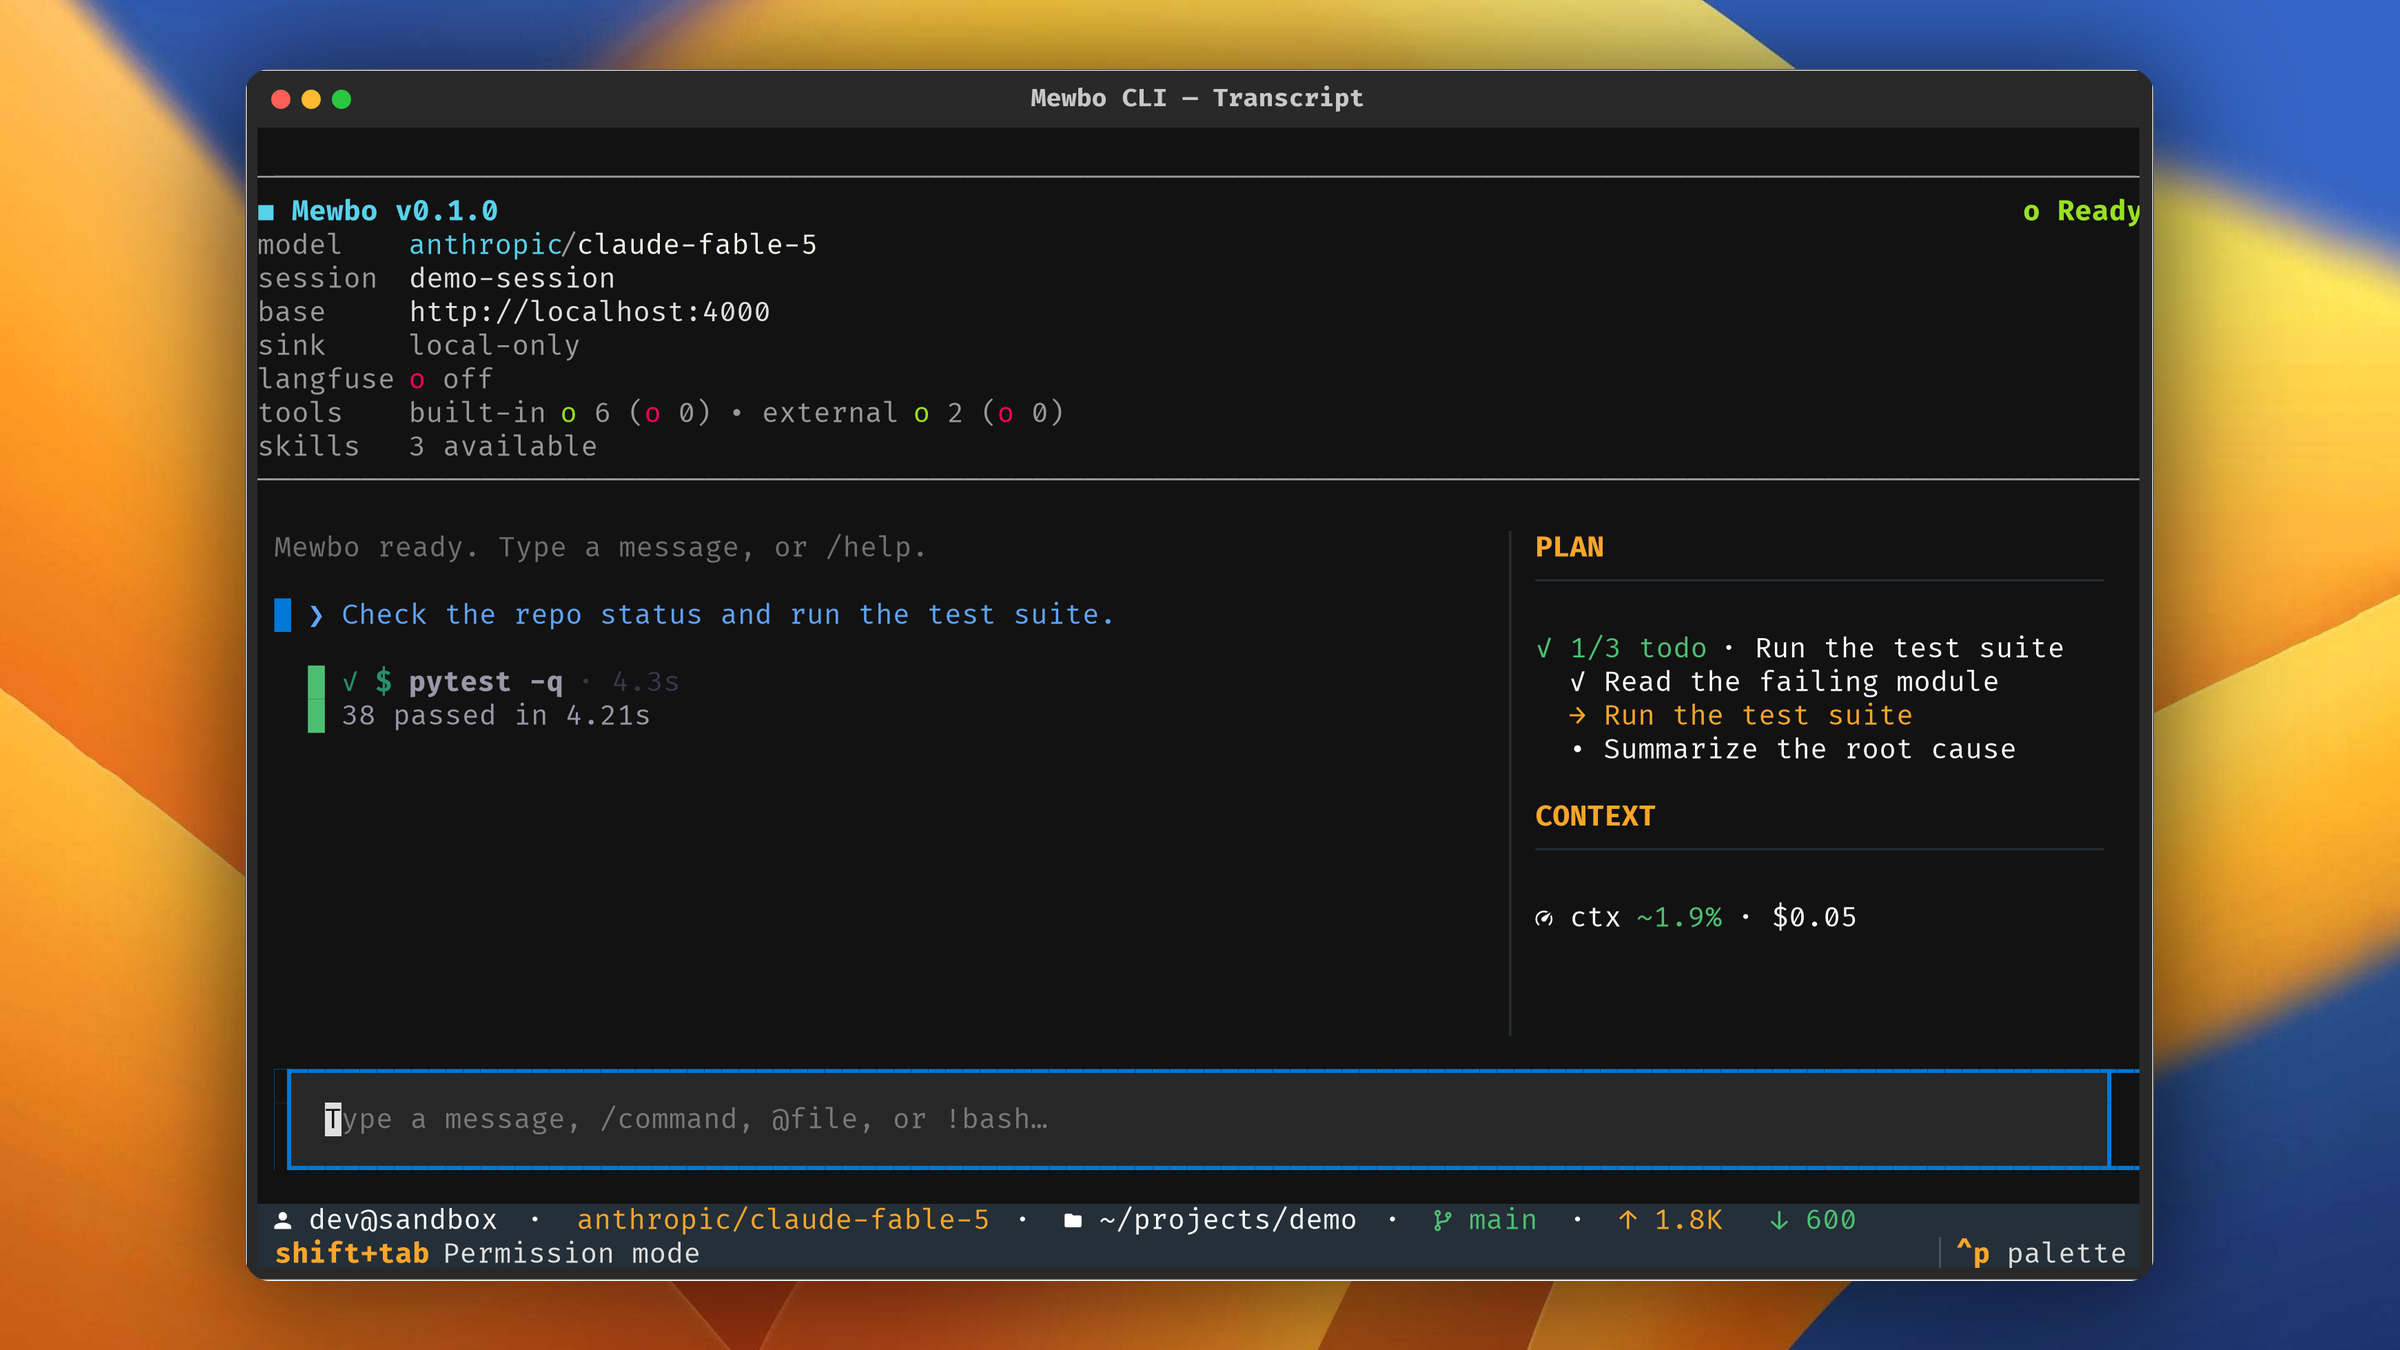Click the demo-session session name

[512, 279]
